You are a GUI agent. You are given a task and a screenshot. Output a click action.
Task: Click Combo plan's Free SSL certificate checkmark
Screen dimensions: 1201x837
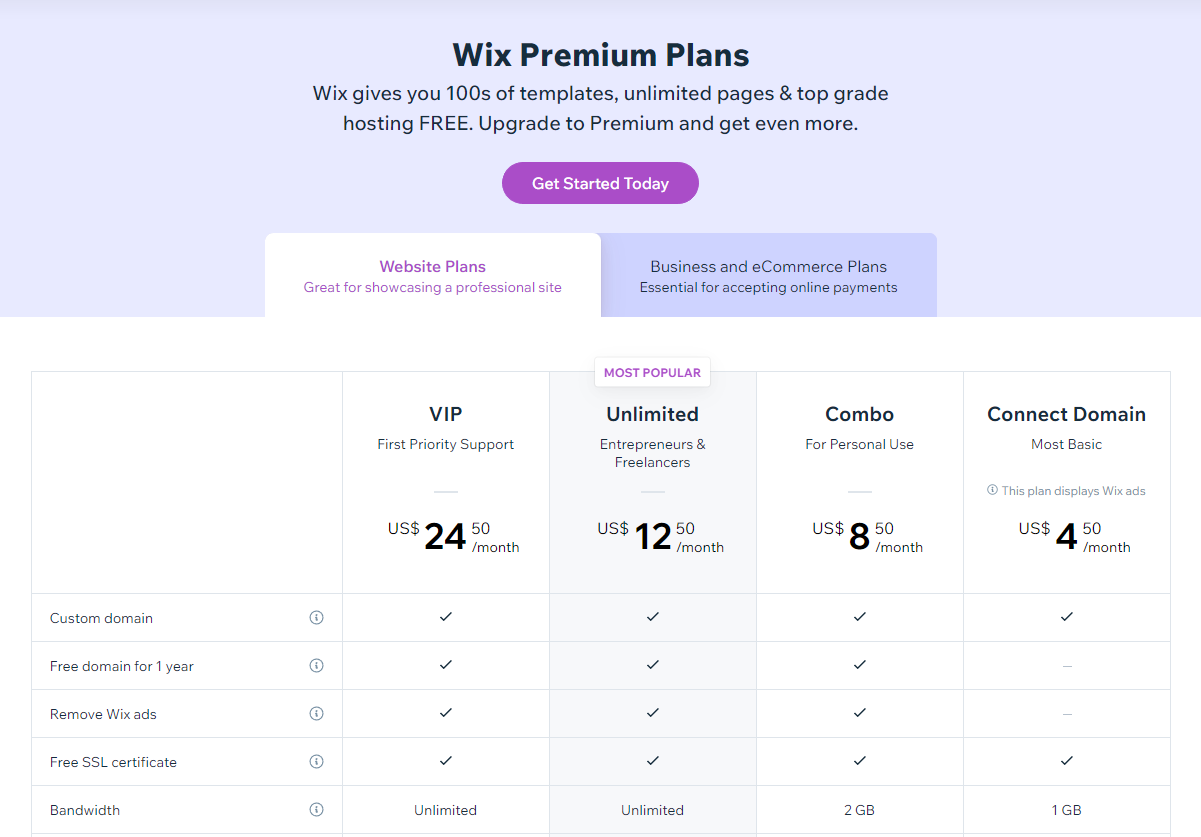click(x=860, y=761)
